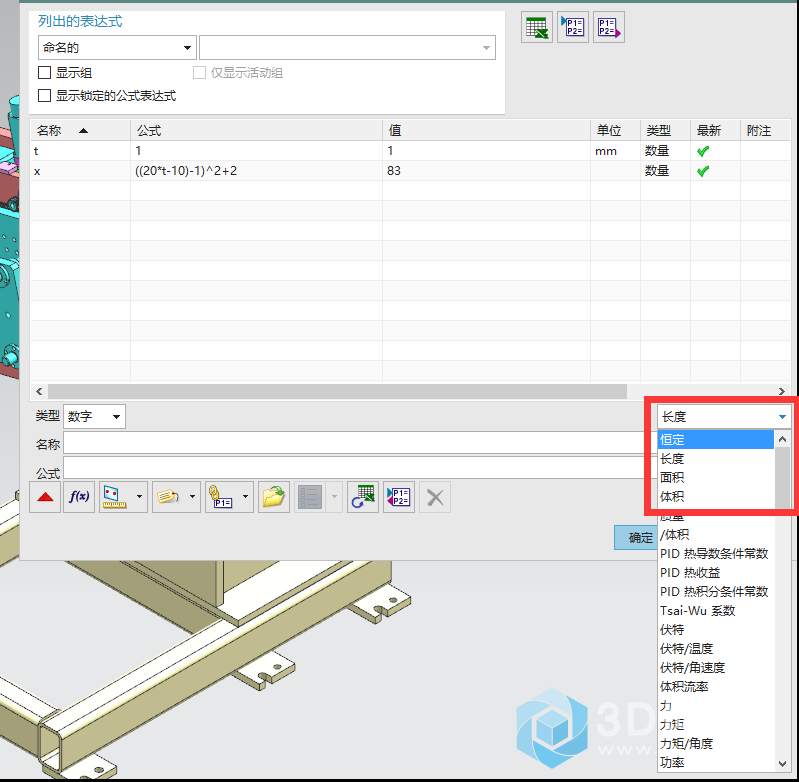
Task: Click the gray X delete expression icon
Action: click(x=435, y=497)
